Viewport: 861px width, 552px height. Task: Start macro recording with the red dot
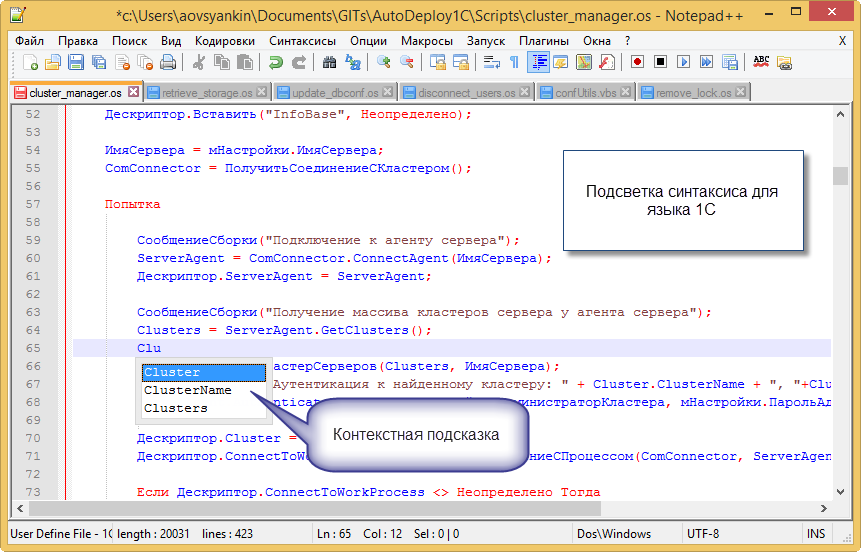(x=637, y=62)
